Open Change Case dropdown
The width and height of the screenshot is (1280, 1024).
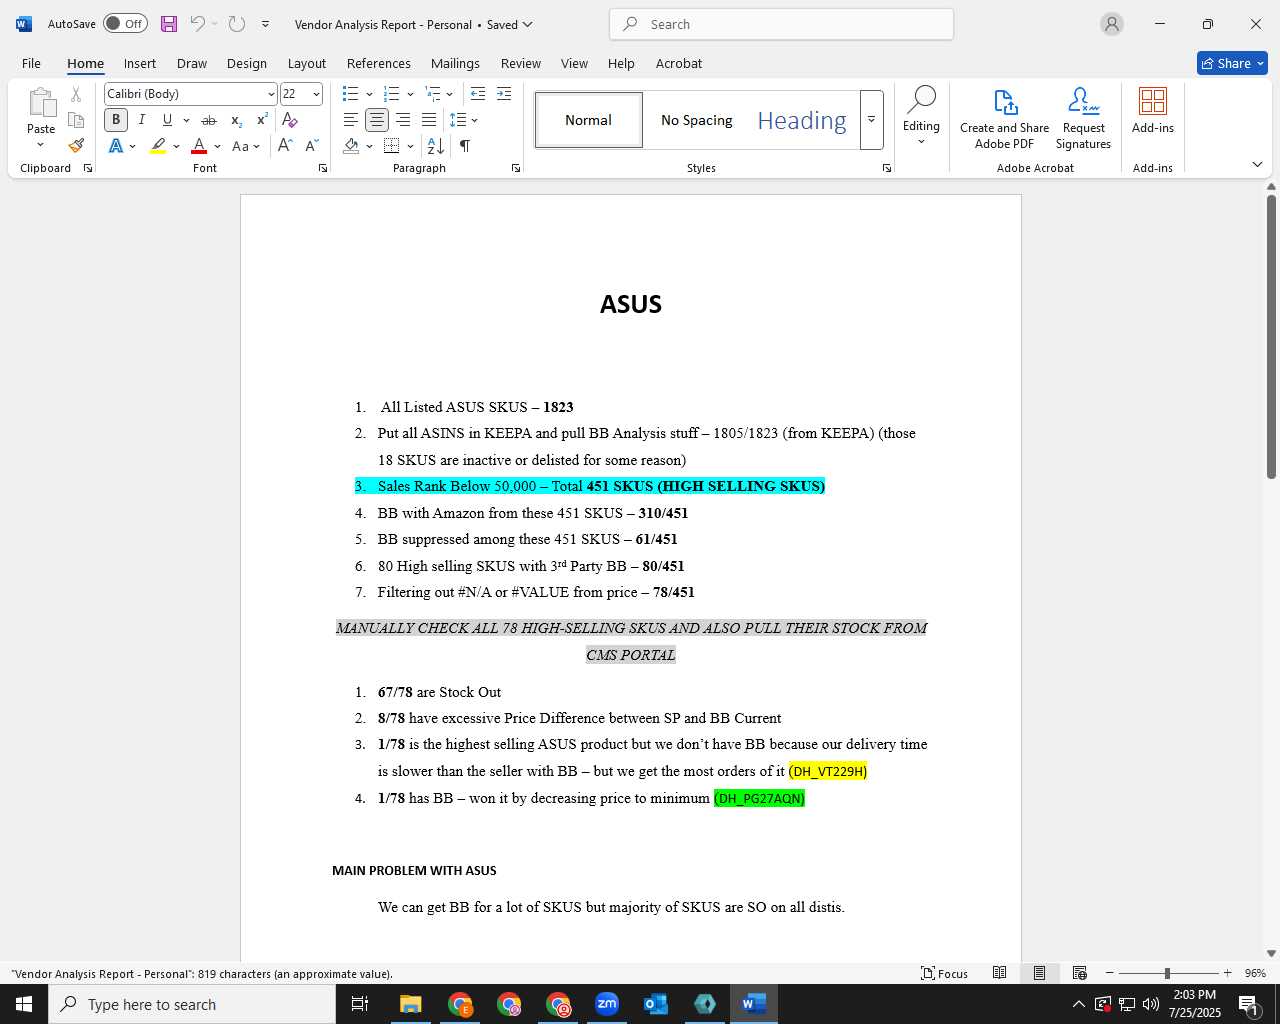coord(246,146)
